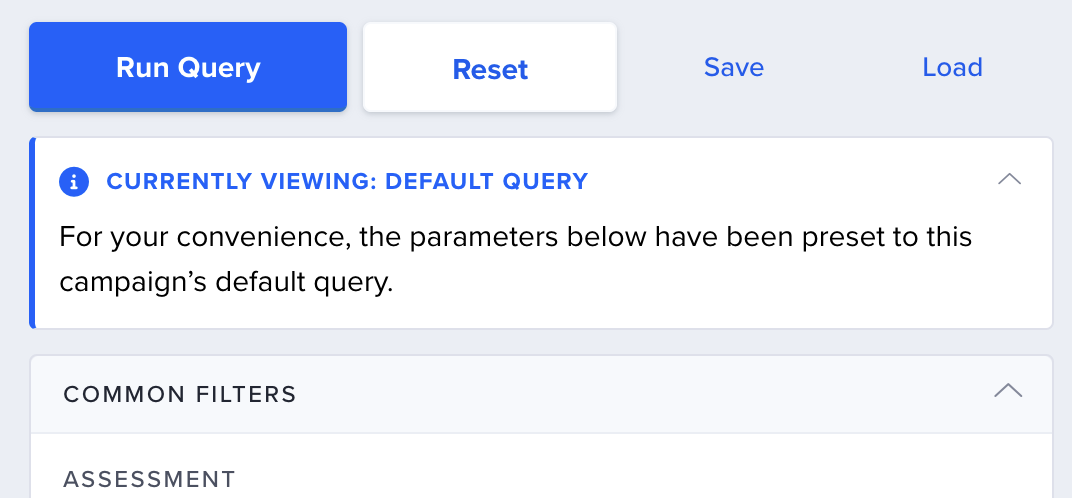Click the blue info circle icon
The image size is (1072, 498).
[74, 182]
